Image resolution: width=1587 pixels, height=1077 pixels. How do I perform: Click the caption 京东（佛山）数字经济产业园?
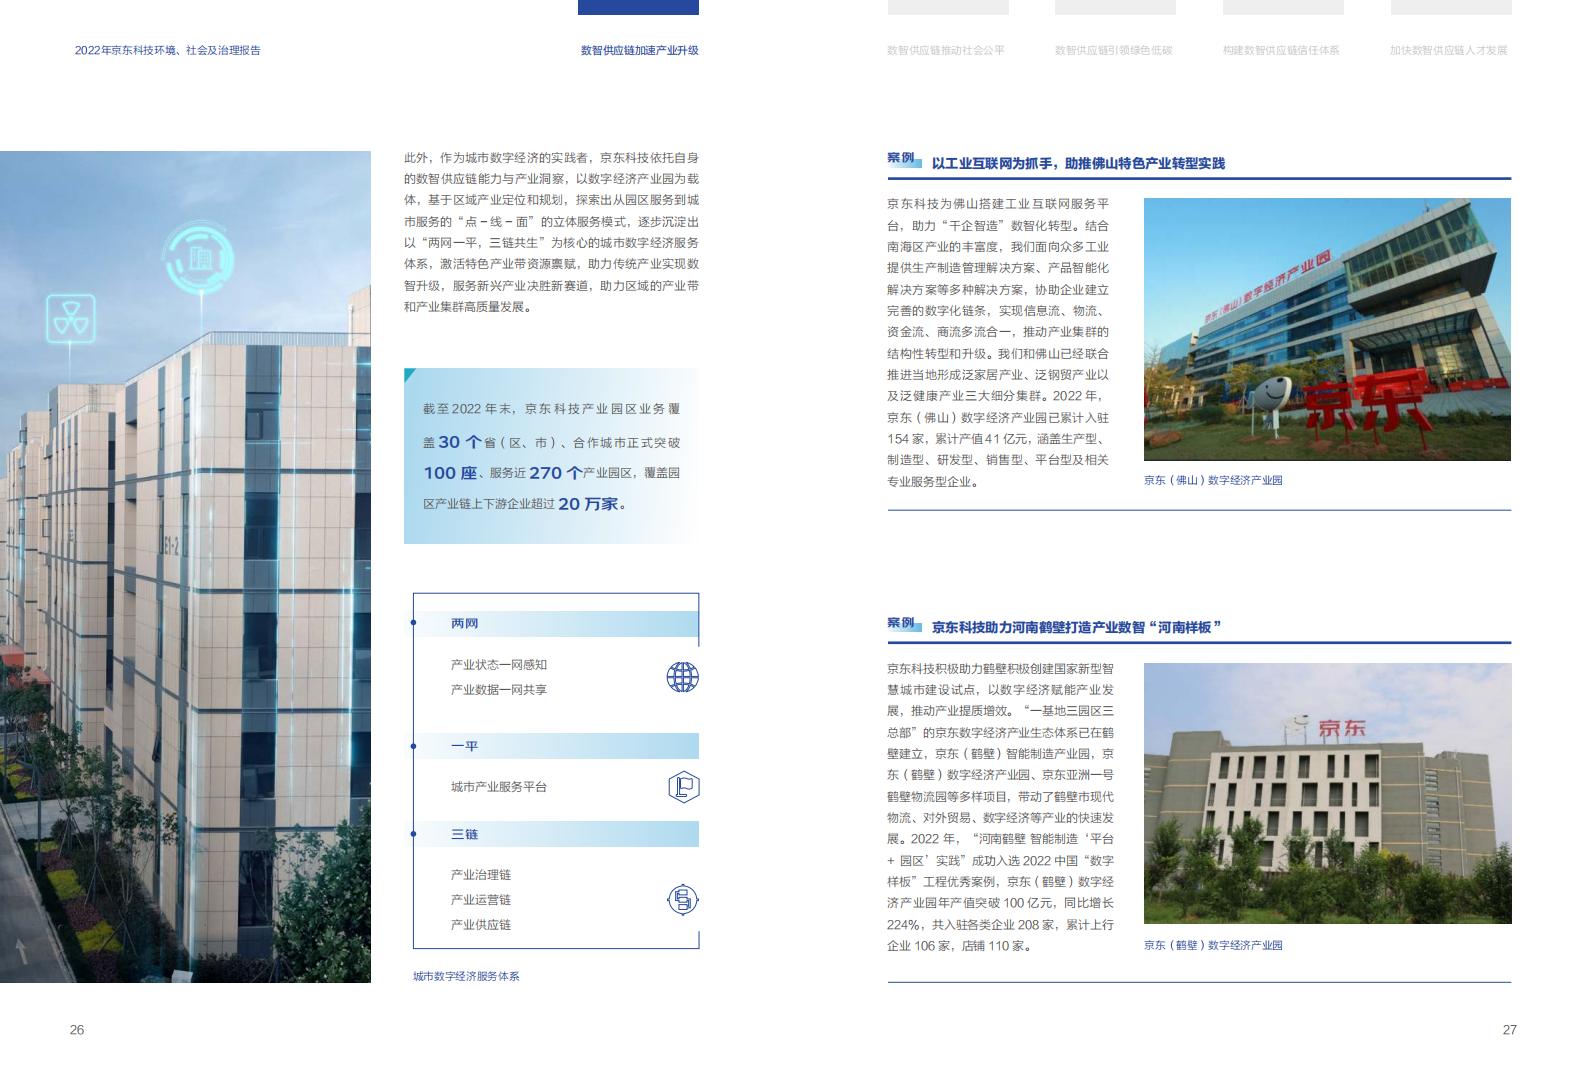[1213, 480]
